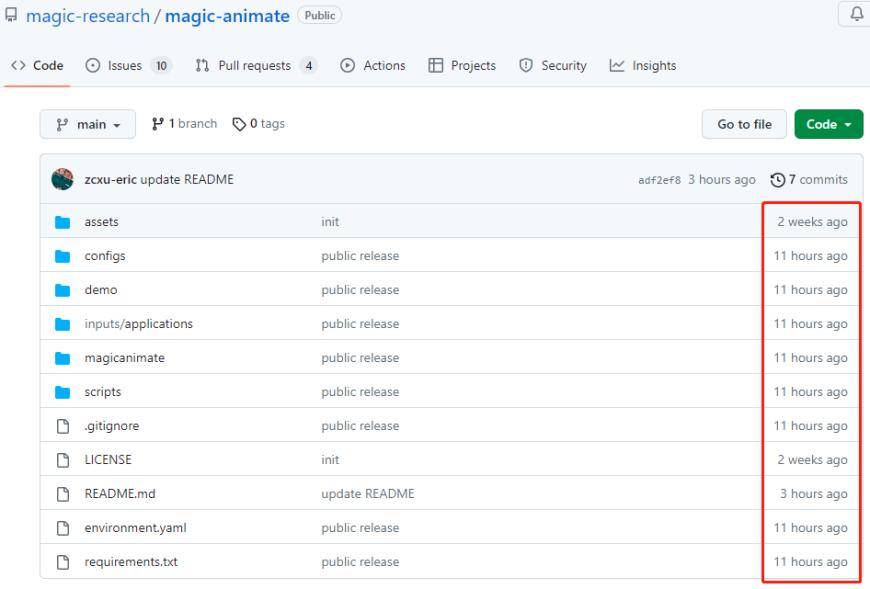Click the zcxu-eric avatar image

62,180
